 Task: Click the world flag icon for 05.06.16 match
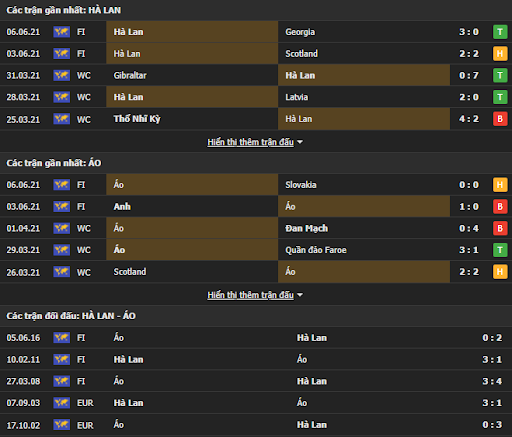[x=62, y=338]
